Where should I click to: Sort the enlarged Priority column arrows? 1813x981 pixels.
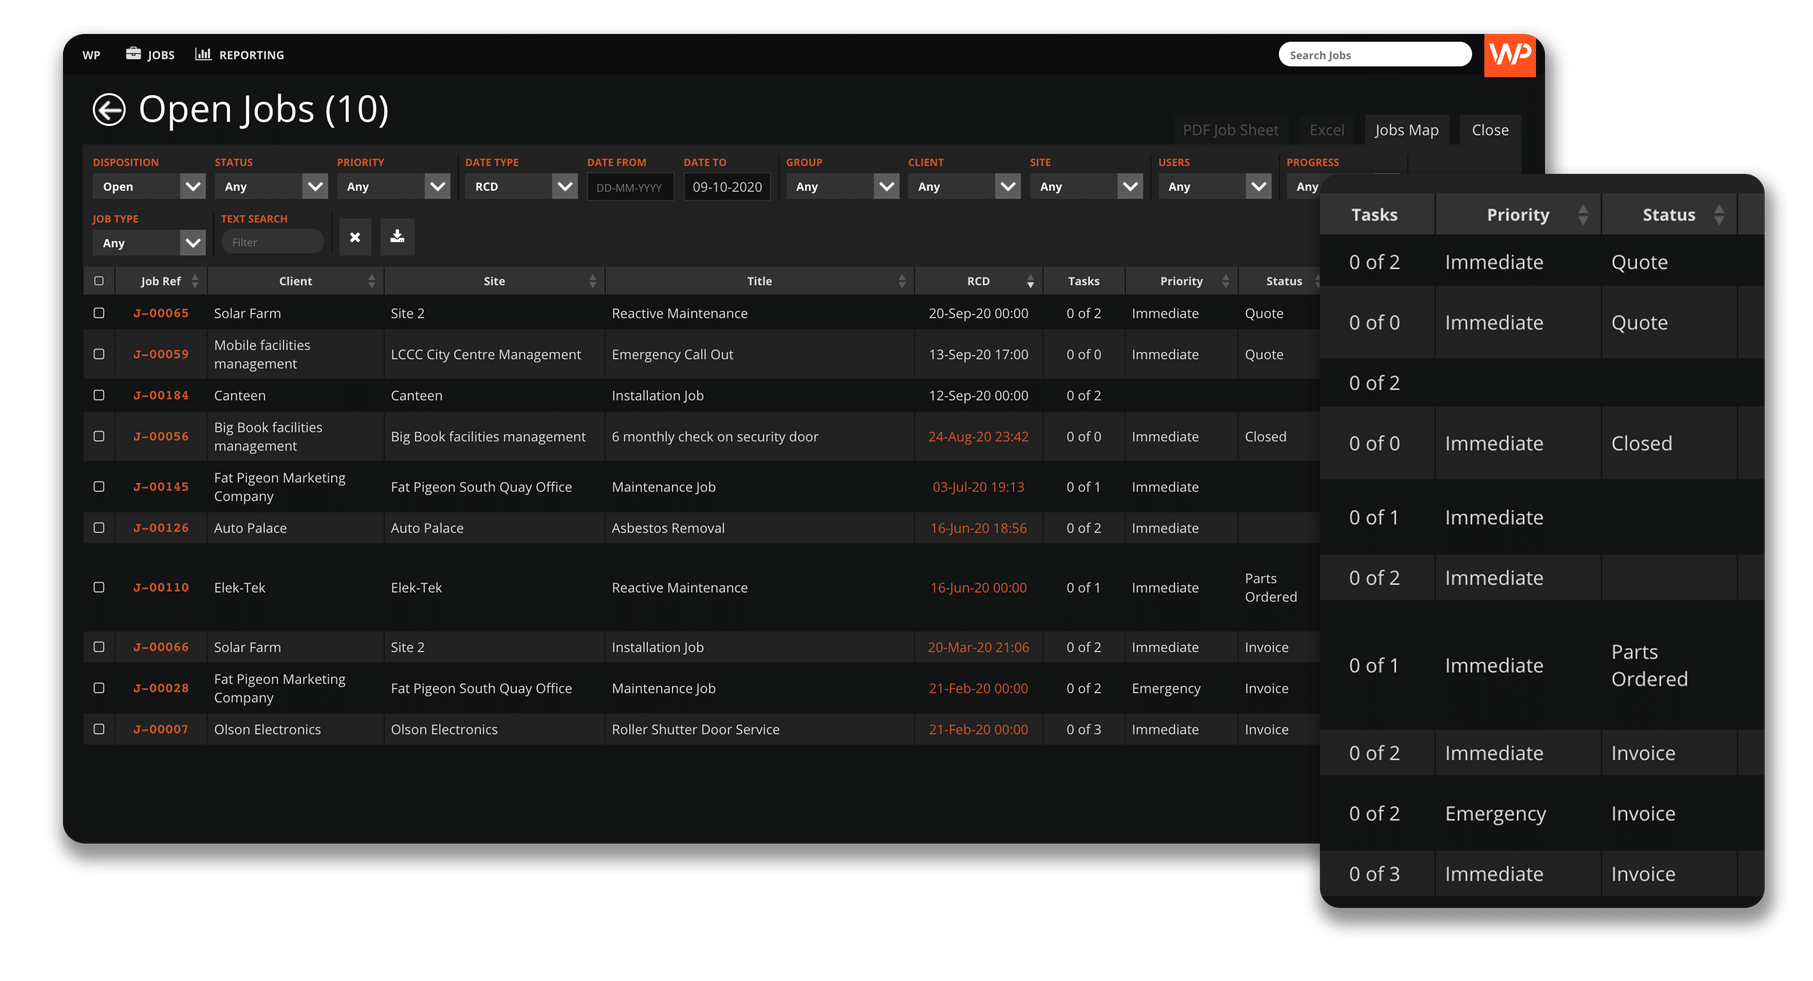coord(1582,215)
